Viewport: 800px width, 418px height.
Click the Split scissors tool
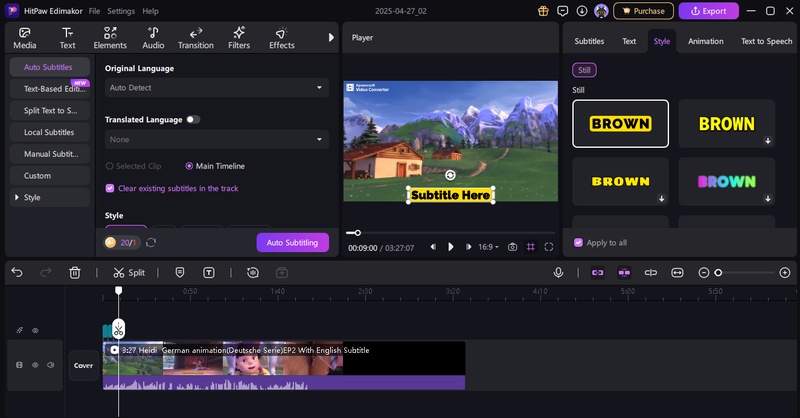point(129,273)
